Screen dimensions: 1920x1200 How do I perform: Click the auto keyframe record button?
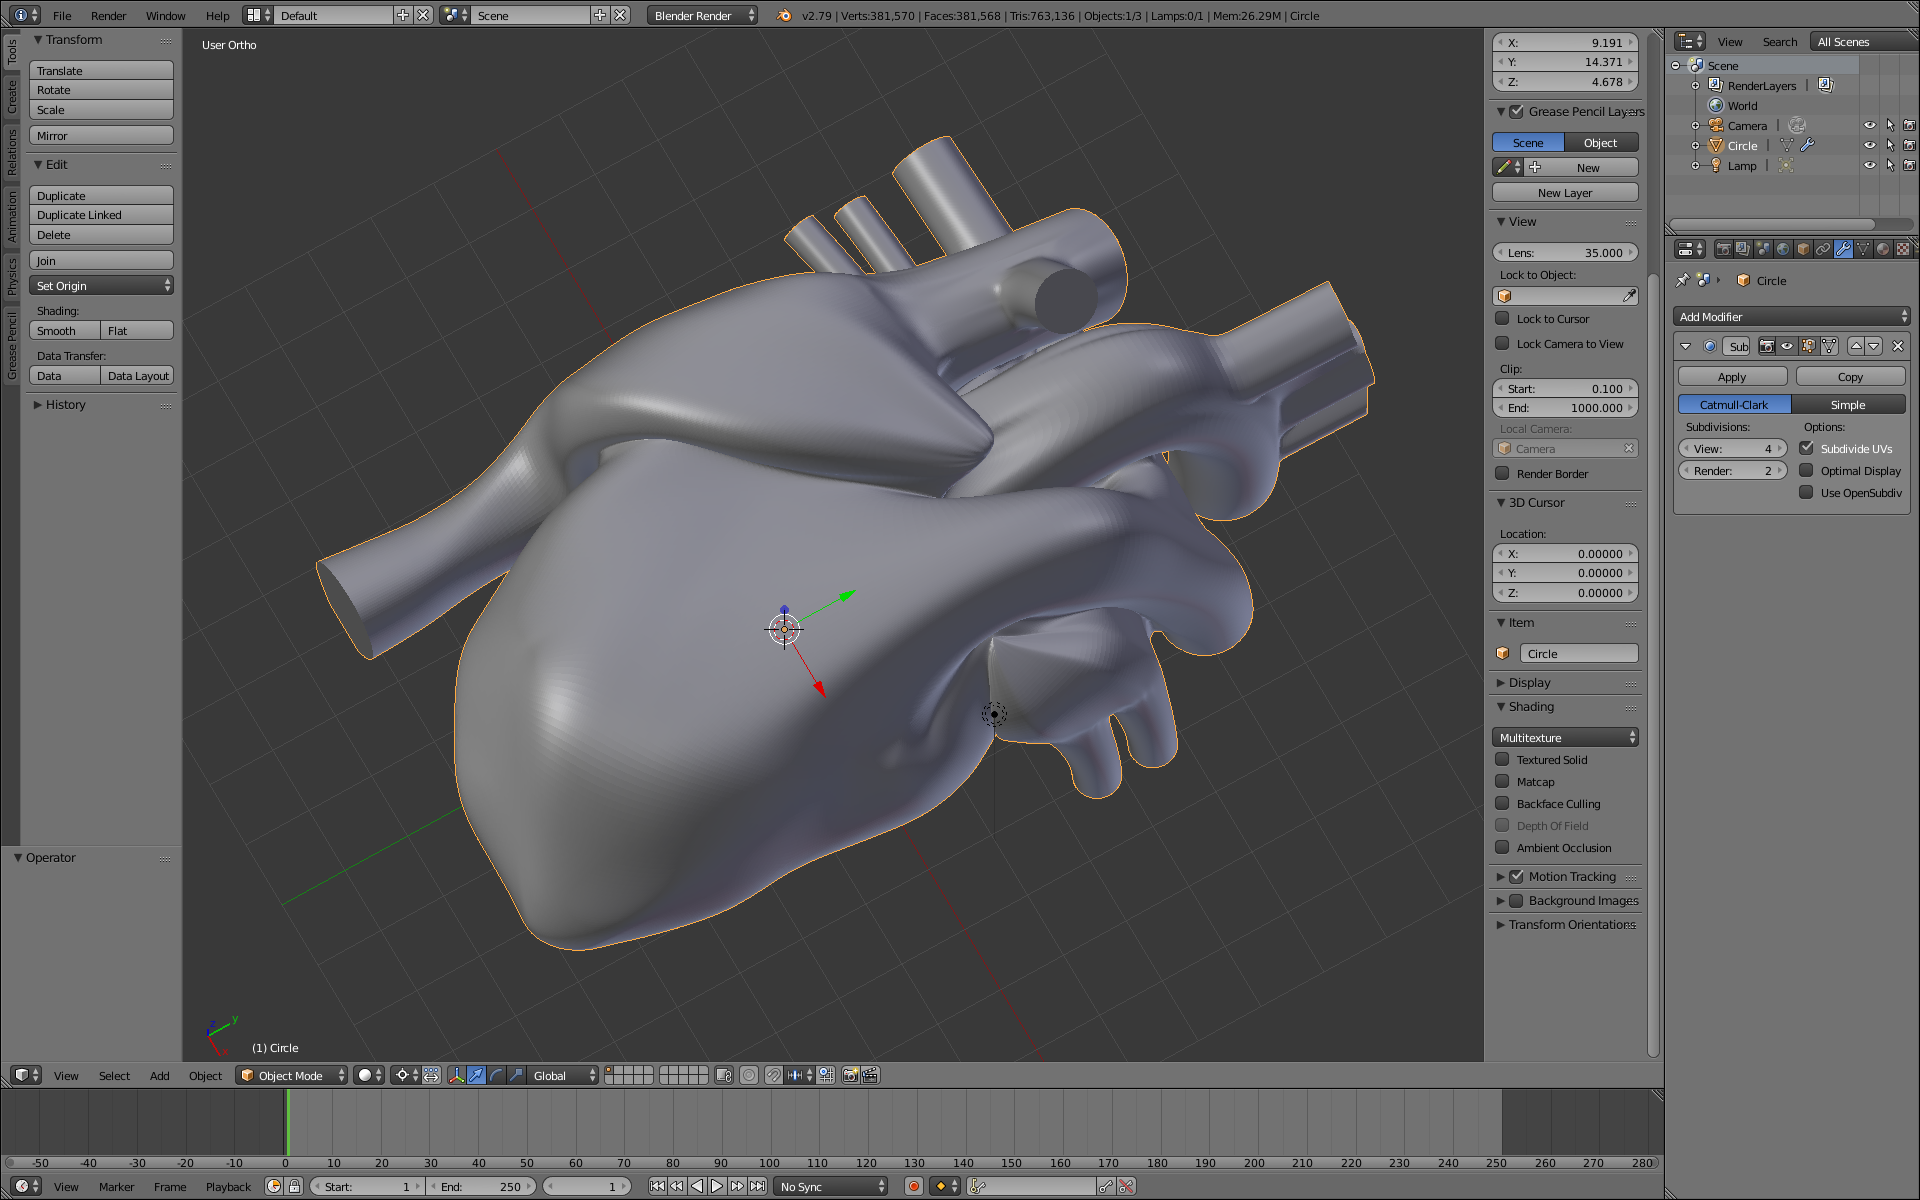click(x=913, y=1186)
